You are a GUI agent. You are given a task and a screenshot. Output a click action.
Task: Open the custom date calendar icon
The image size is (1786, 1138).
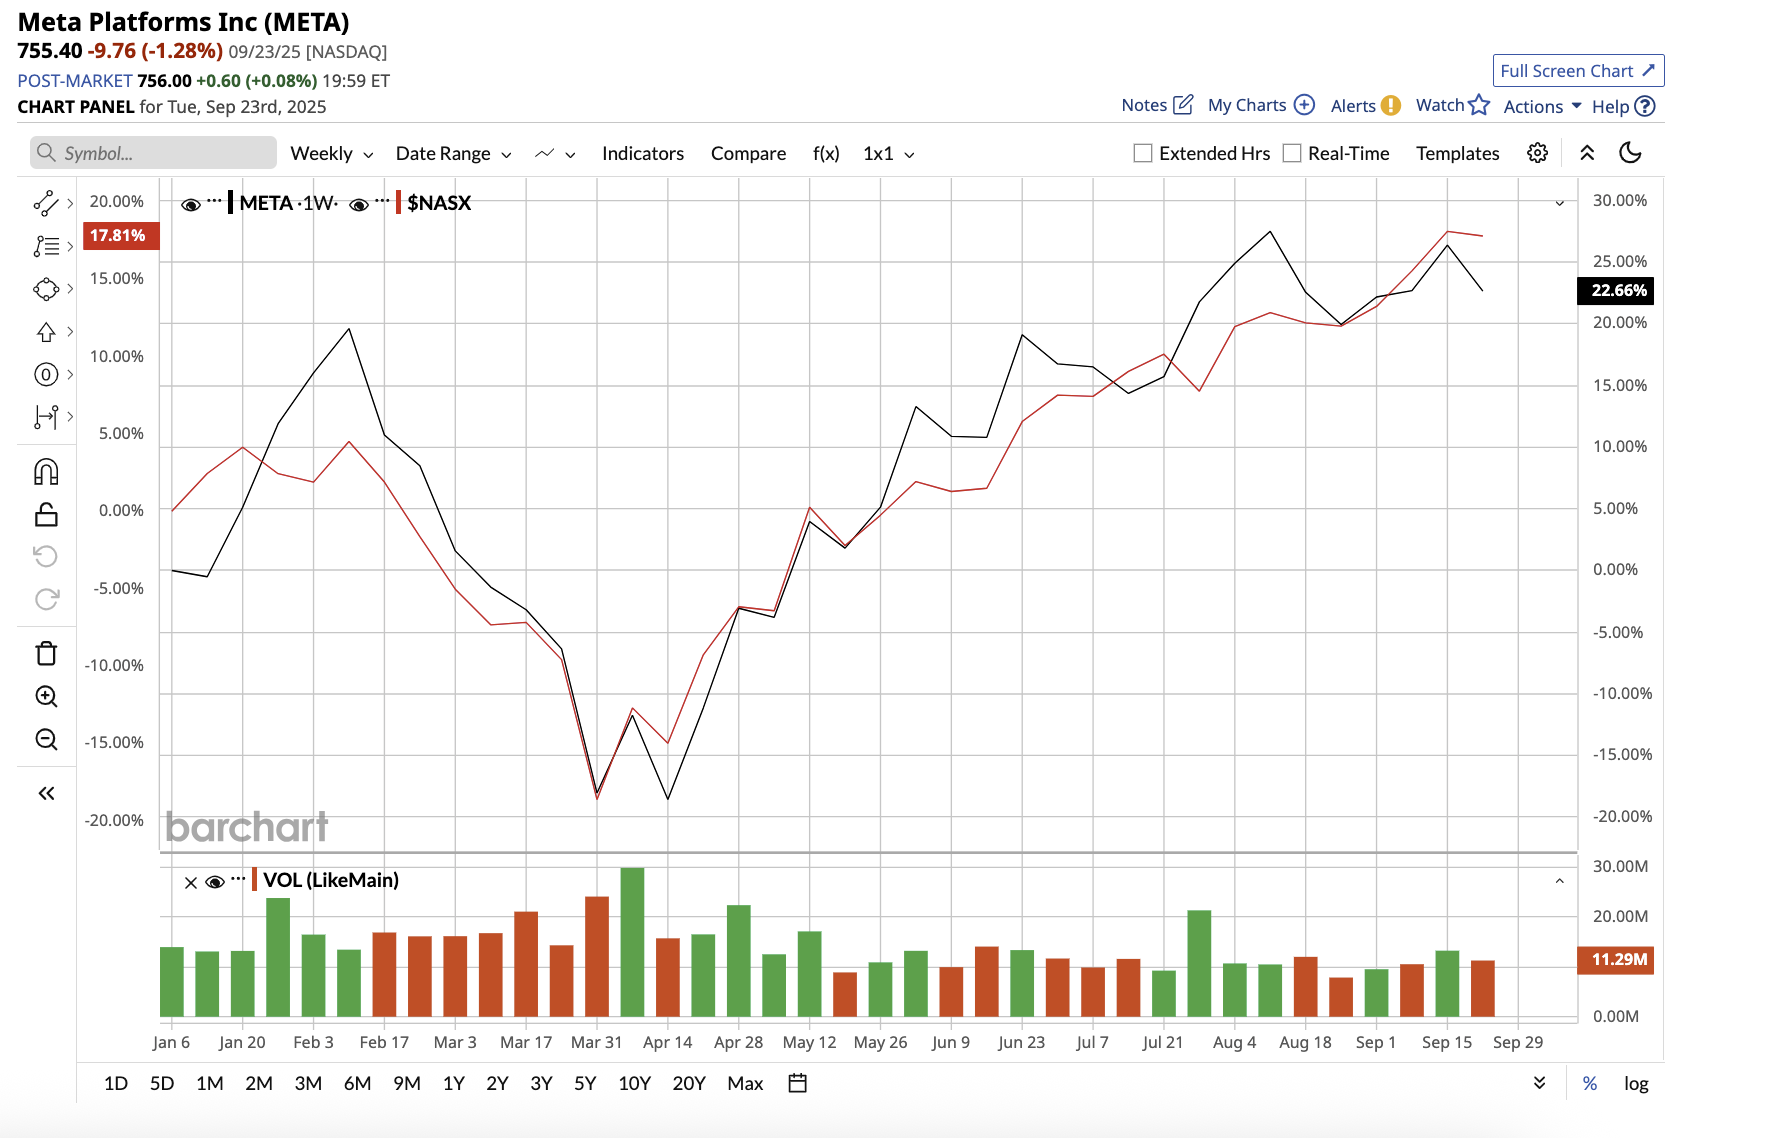[797, 1083]
